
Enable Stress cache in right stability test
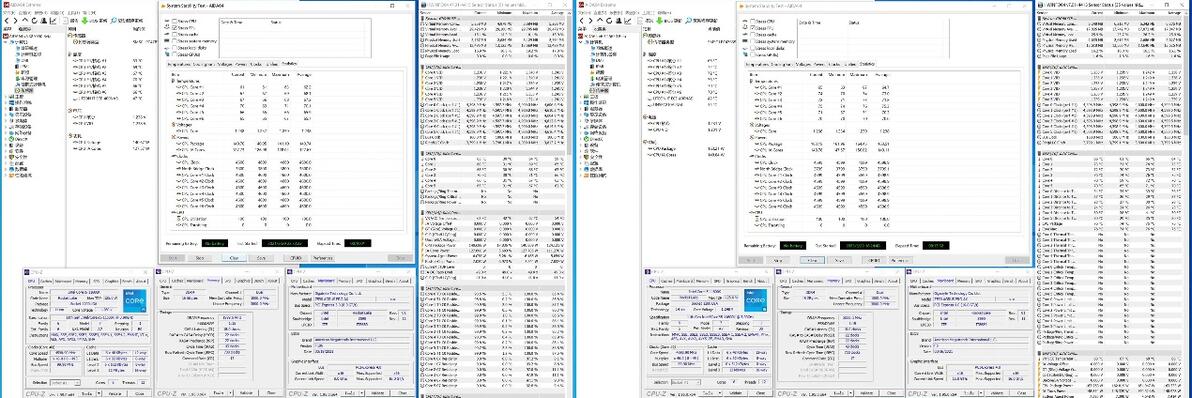(x=753, y=34)
